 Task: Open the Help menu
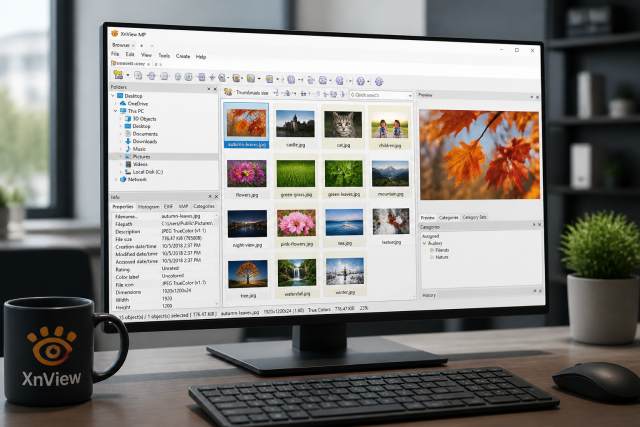pyautogui.click(x=201, y=57)
